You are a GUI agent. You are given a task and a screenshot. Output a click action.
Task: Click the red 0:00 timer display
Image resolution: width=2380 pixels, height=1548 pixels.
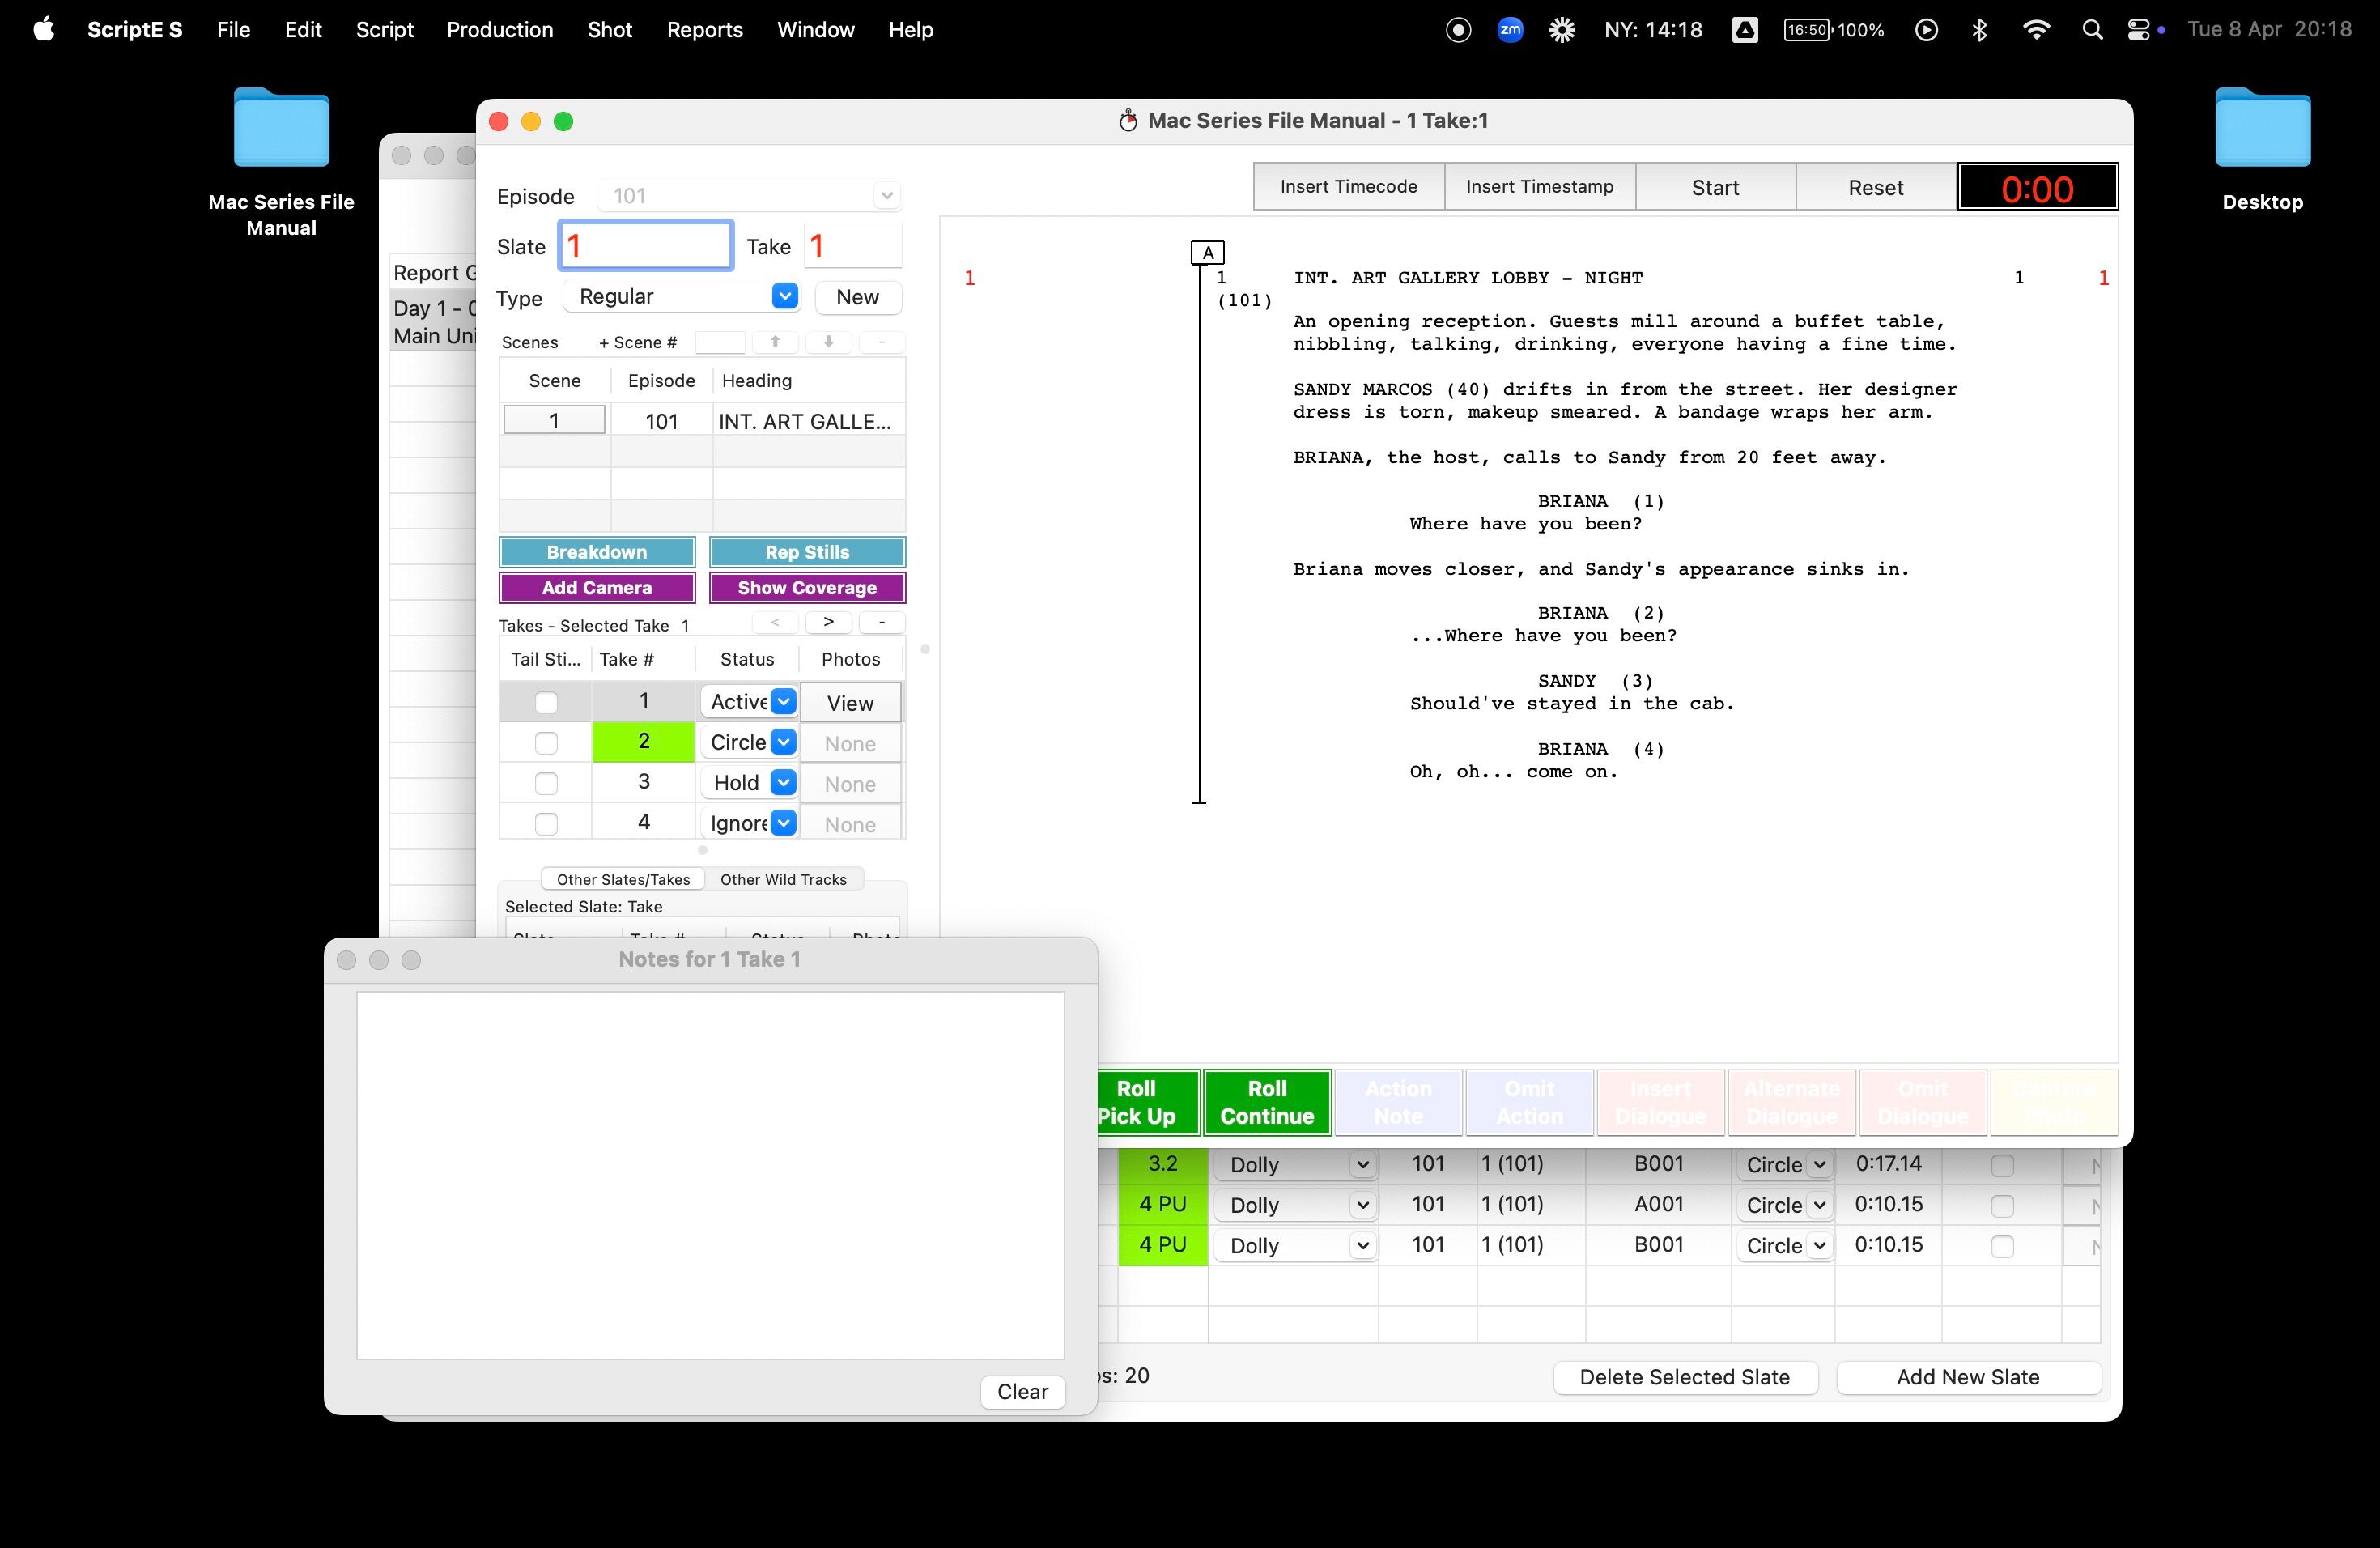click(2037, 188)
